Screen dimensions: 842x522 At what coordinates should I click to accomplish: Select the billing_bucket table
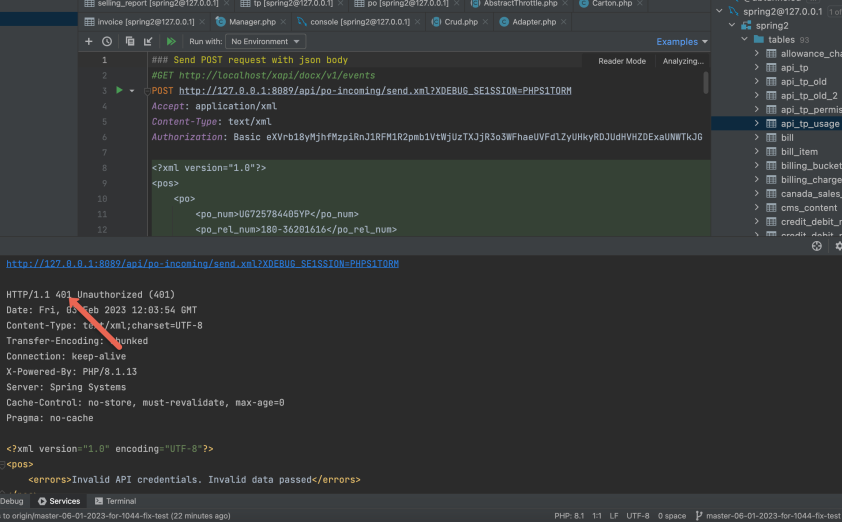(811, 165)
